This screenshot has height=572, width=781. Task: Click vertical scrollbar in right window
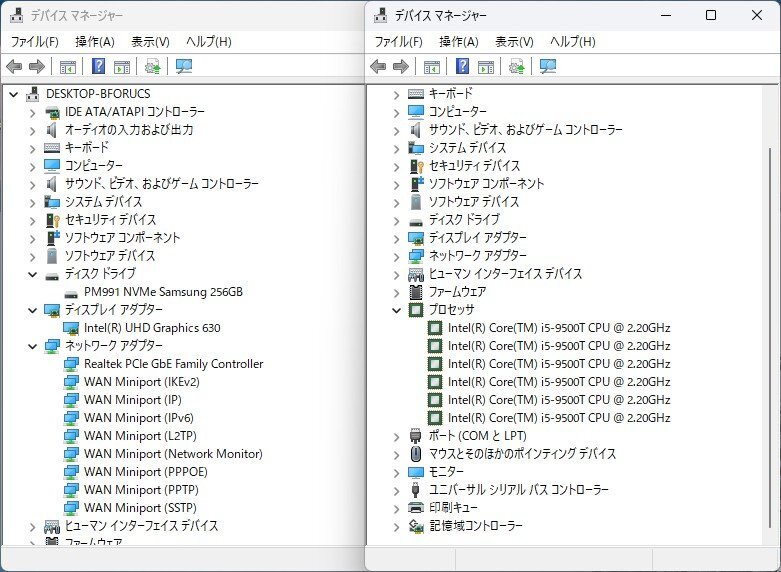tap(771, 339)
